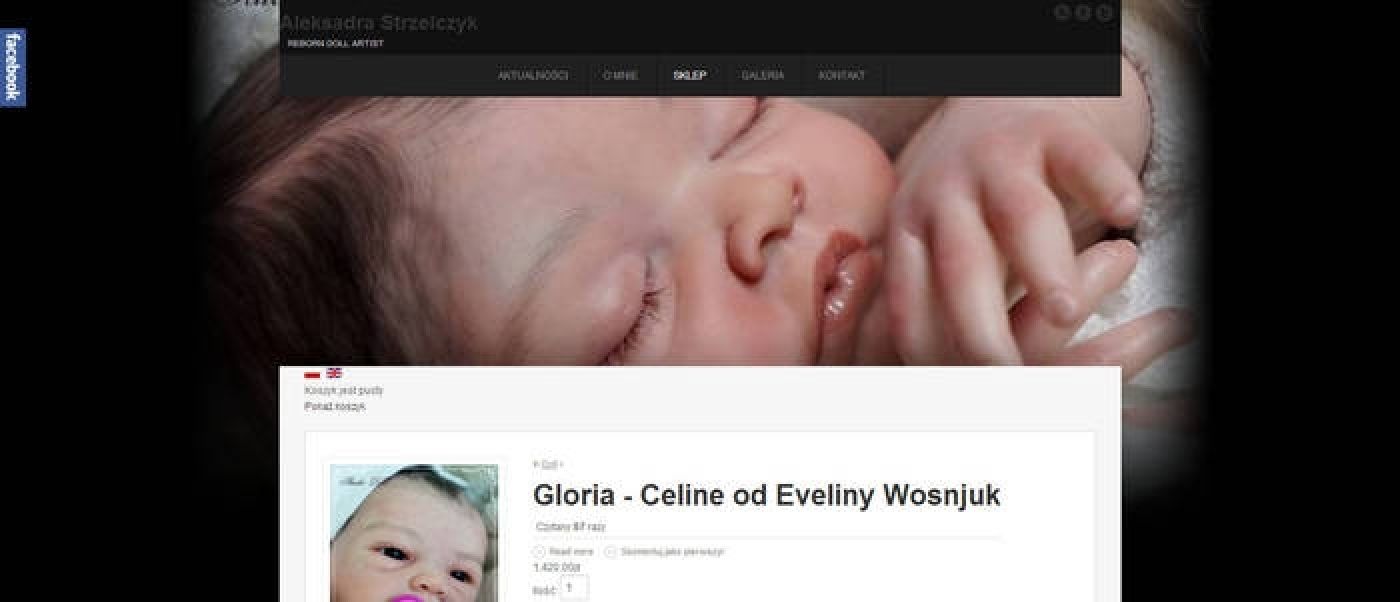Click the quantity input field

pos(574,589)
